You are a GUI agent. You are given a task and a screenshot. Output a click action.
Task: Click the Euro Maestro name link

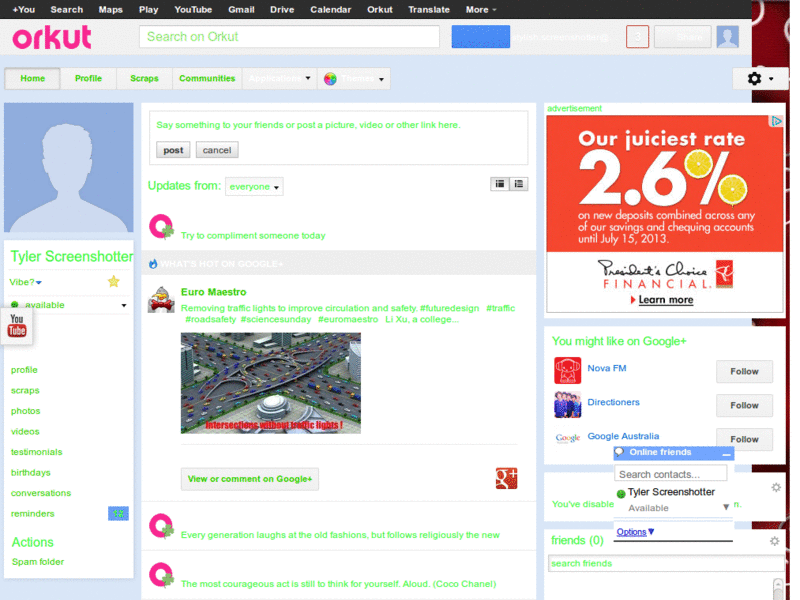click(x=213, y=292)
